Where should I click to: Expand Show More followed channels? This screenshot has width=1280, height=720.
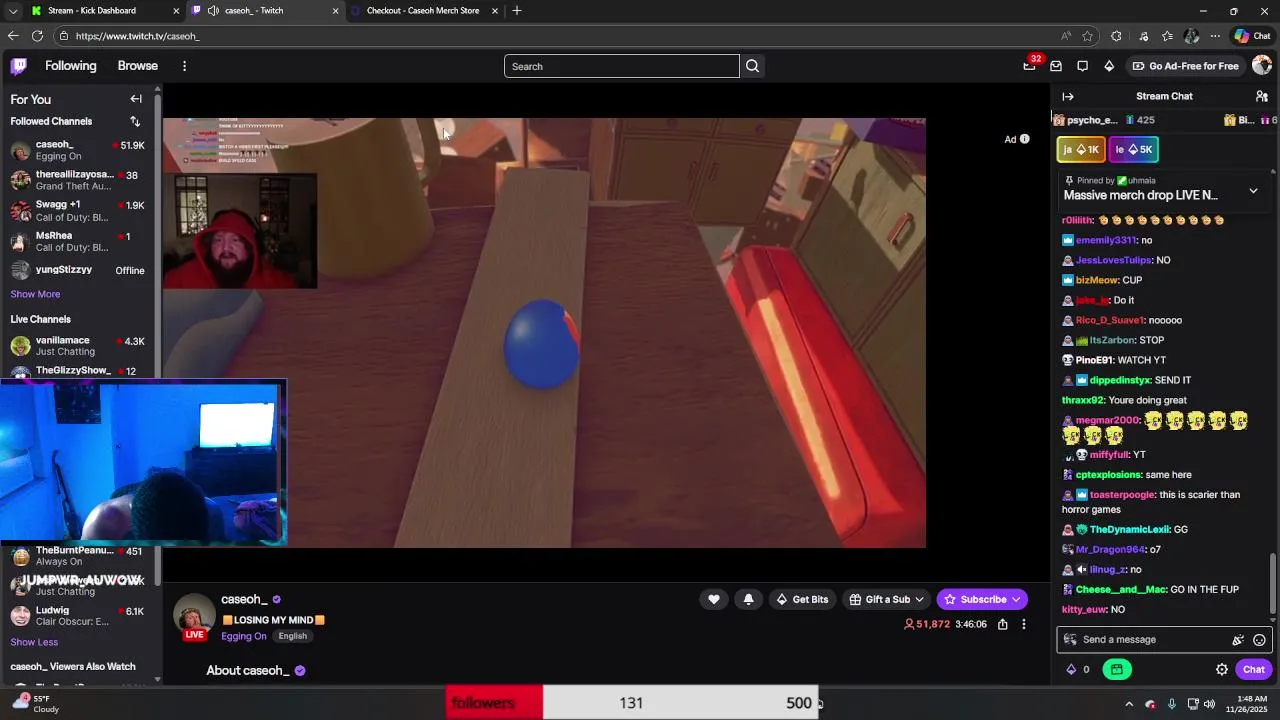35,294
